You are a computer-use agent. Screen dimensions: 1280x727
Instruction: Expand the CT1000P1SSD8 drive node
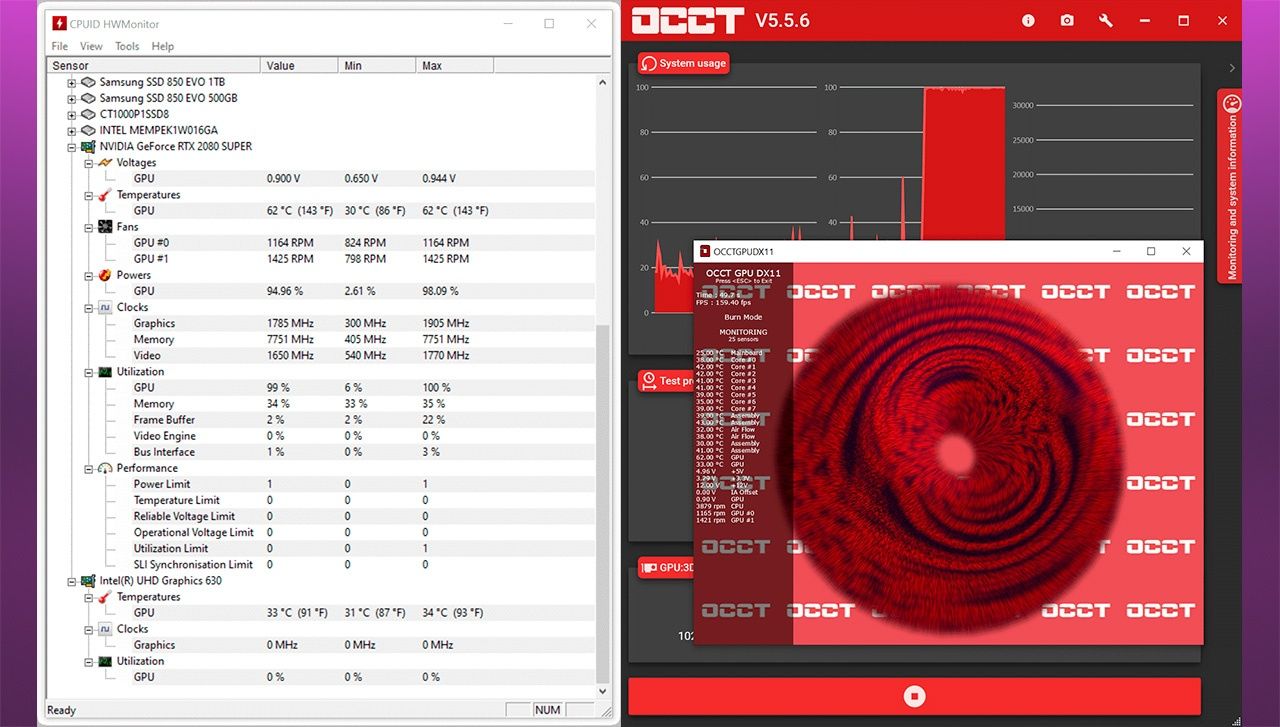(x=71, y=114)
